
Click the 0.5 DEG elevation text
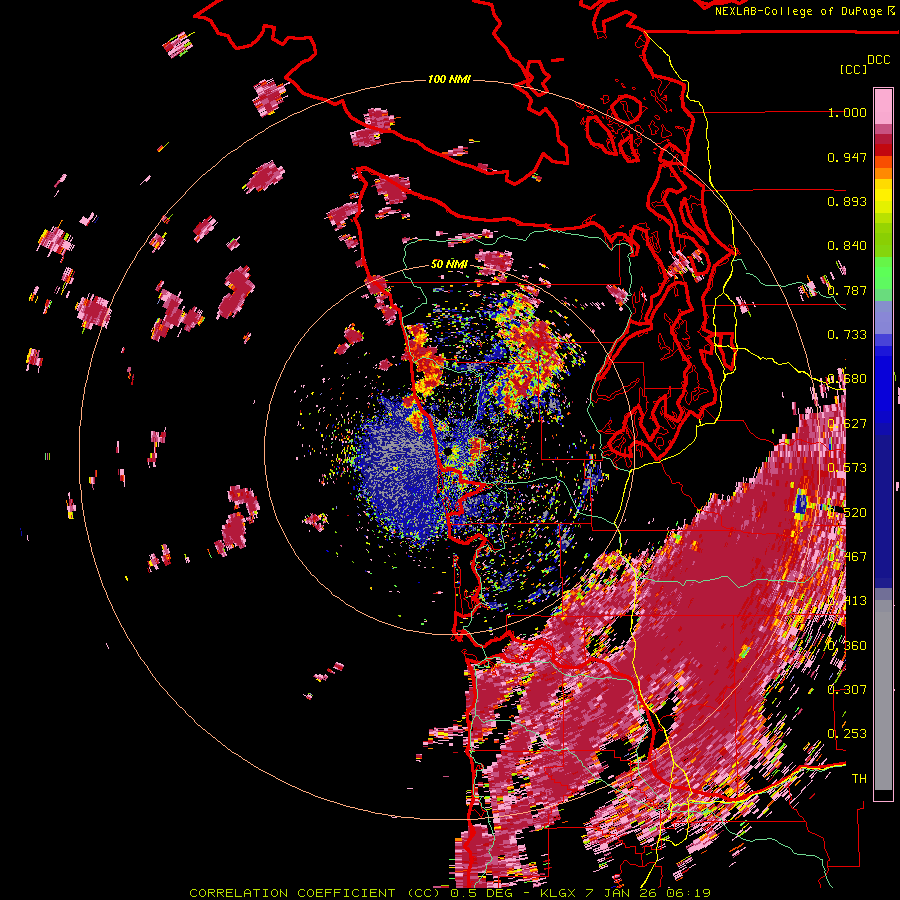coord(481,893)
